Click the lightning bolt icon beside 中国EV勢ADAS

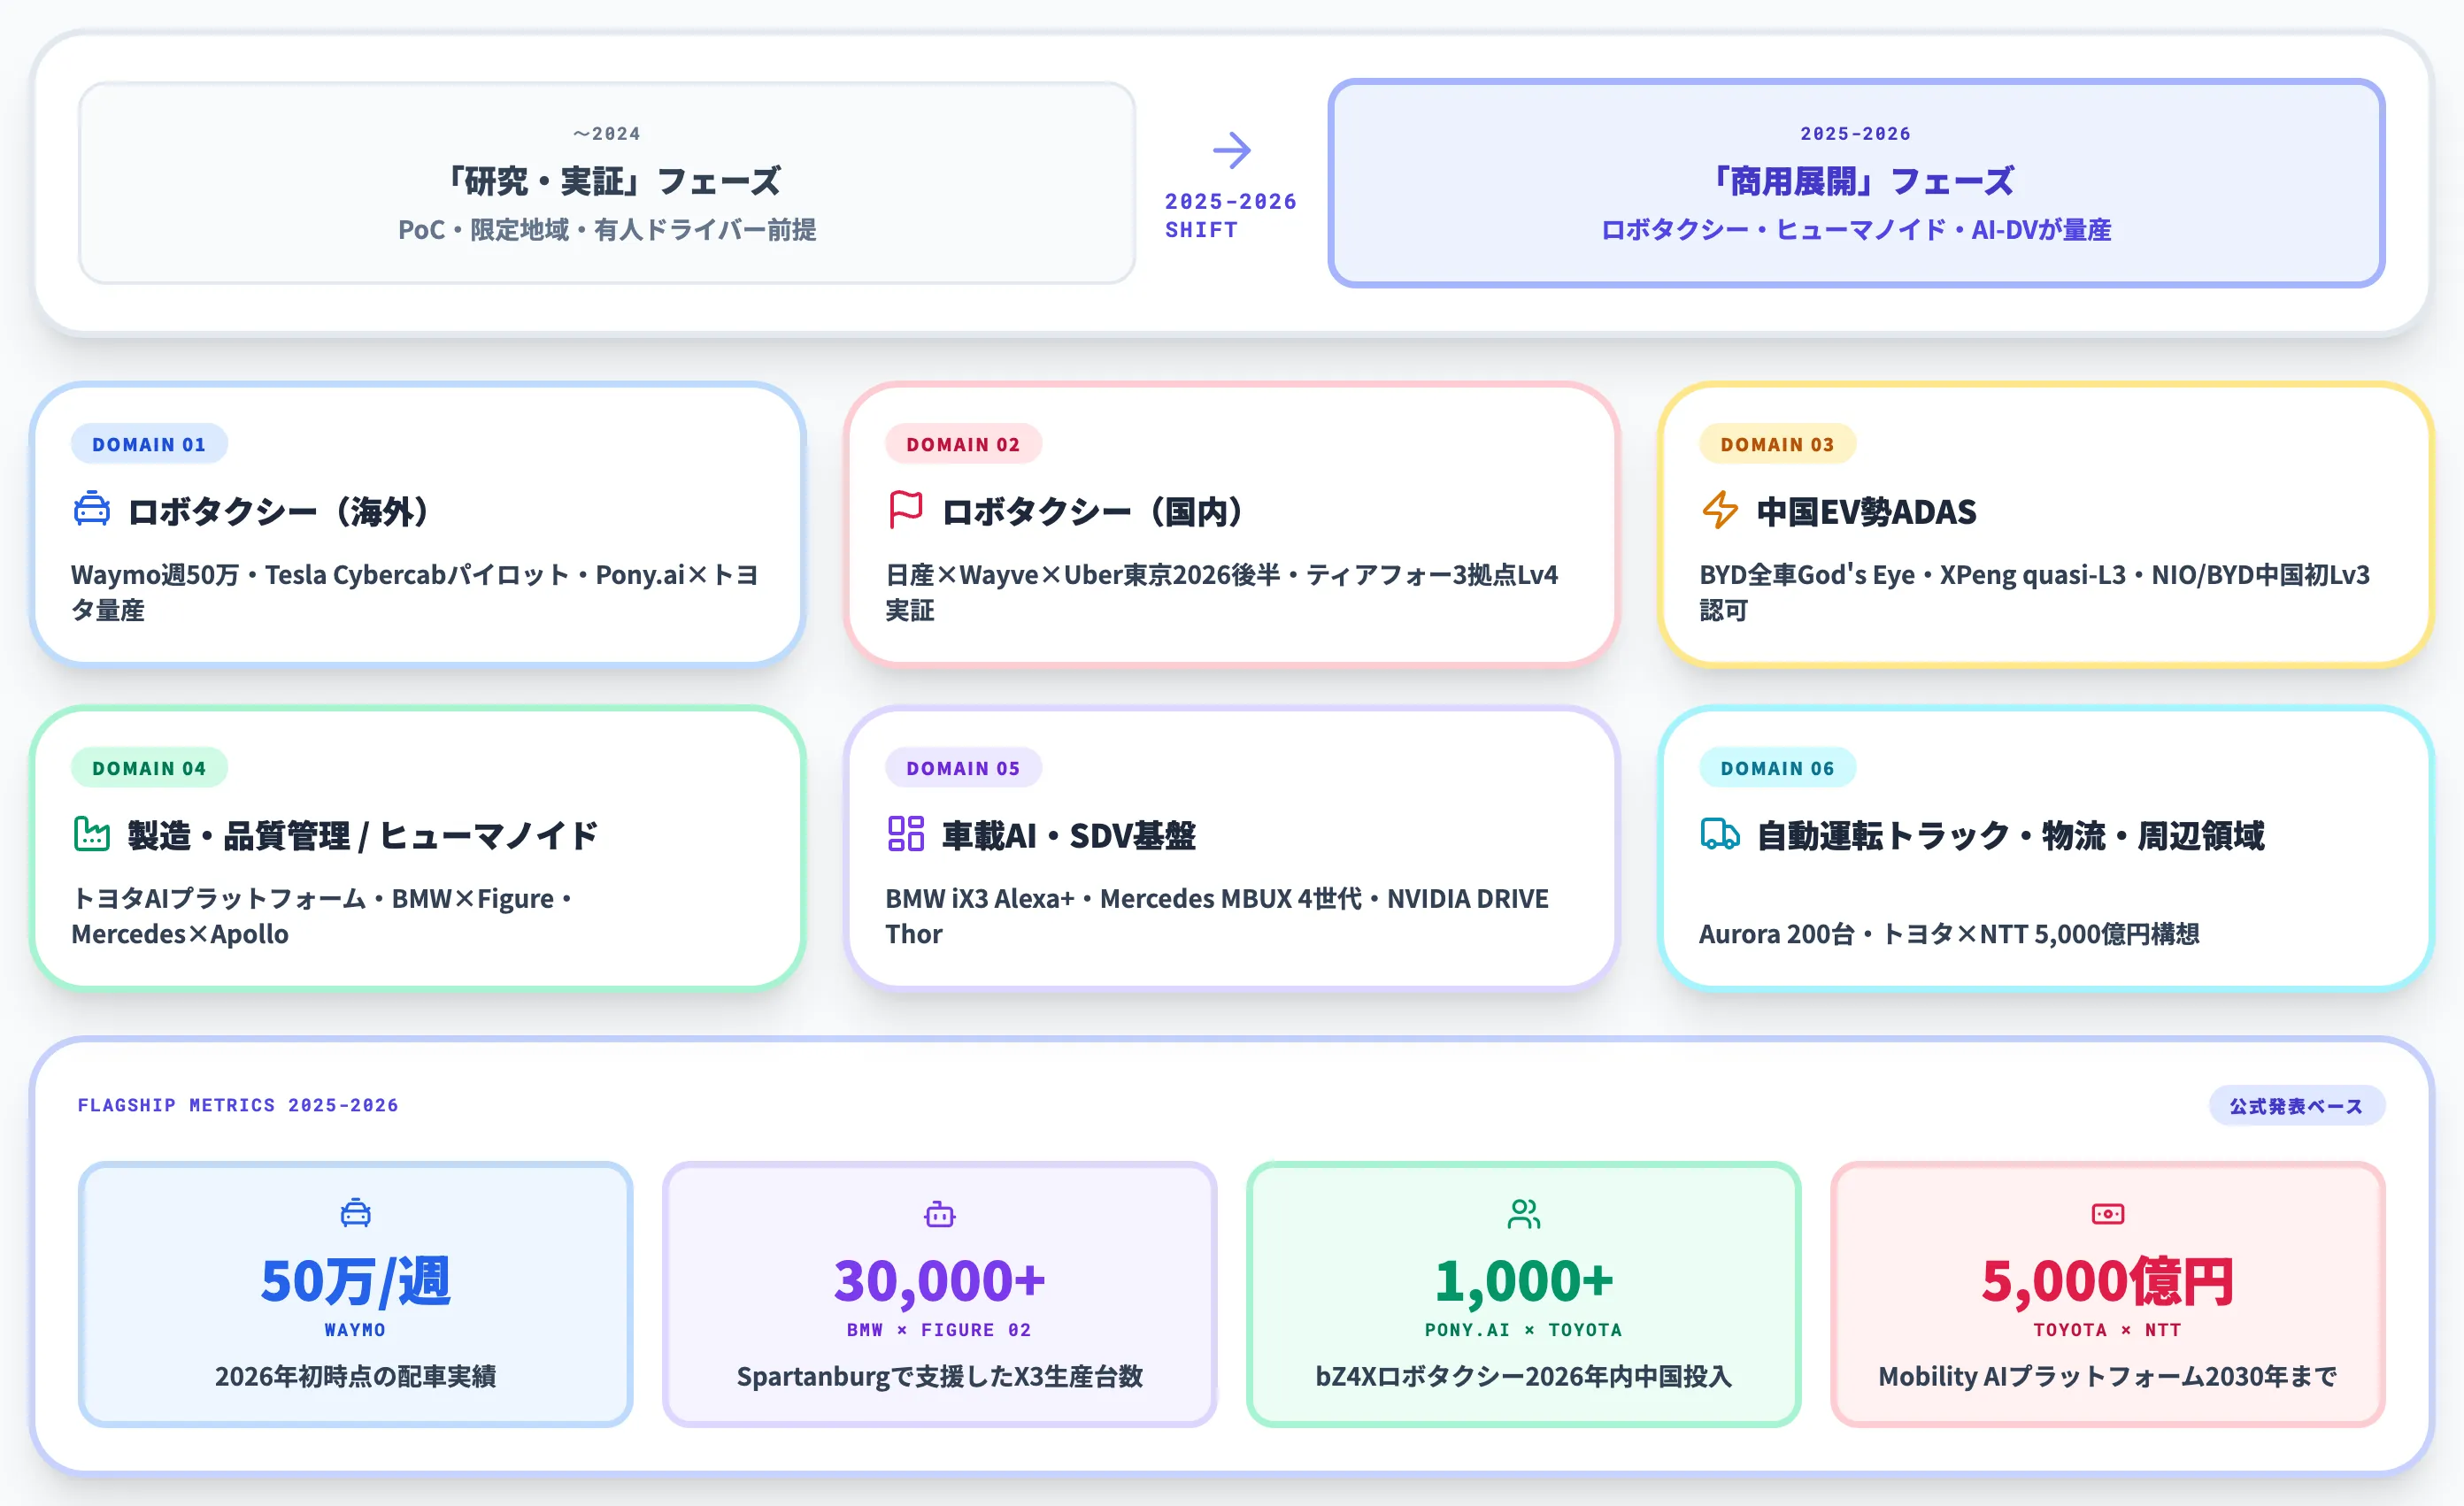pyautogui.click(x=1720, y=509)
